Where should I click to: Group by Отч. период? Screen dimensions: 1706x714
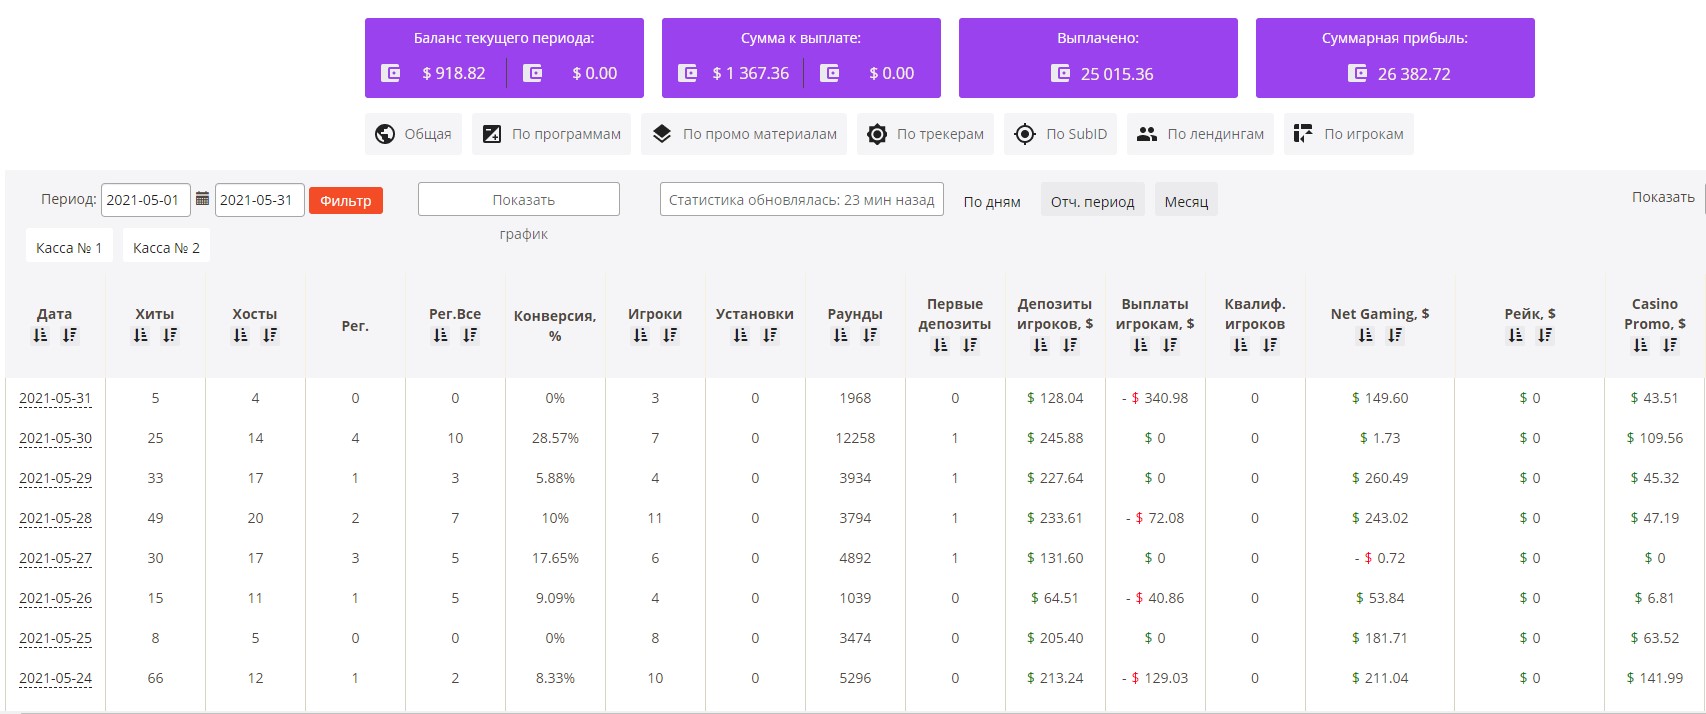click(1092, 200)
